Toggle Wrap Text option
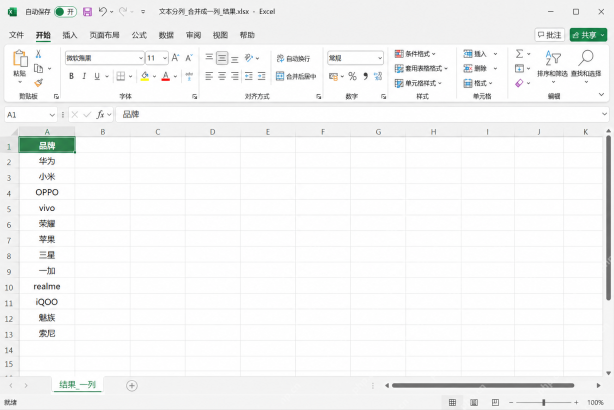The width and height of the screenshot is (614, 410). coord(293,58)
